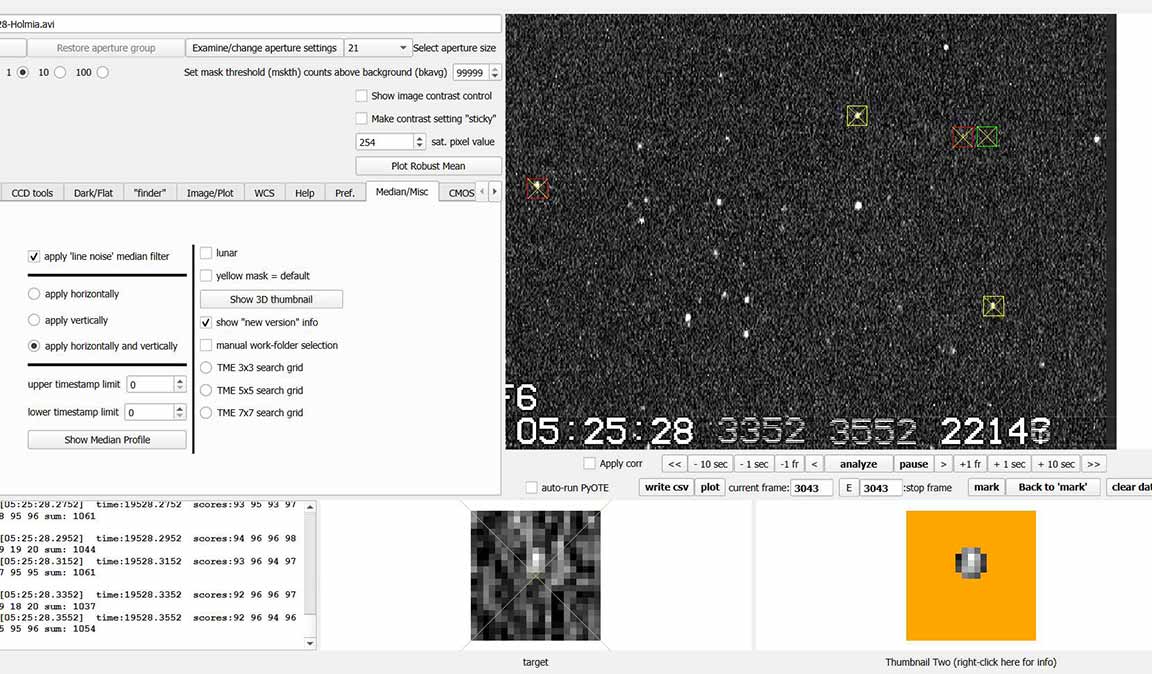
Task: Click the mask threshold field showing 99999
Action: click(471, 73)
